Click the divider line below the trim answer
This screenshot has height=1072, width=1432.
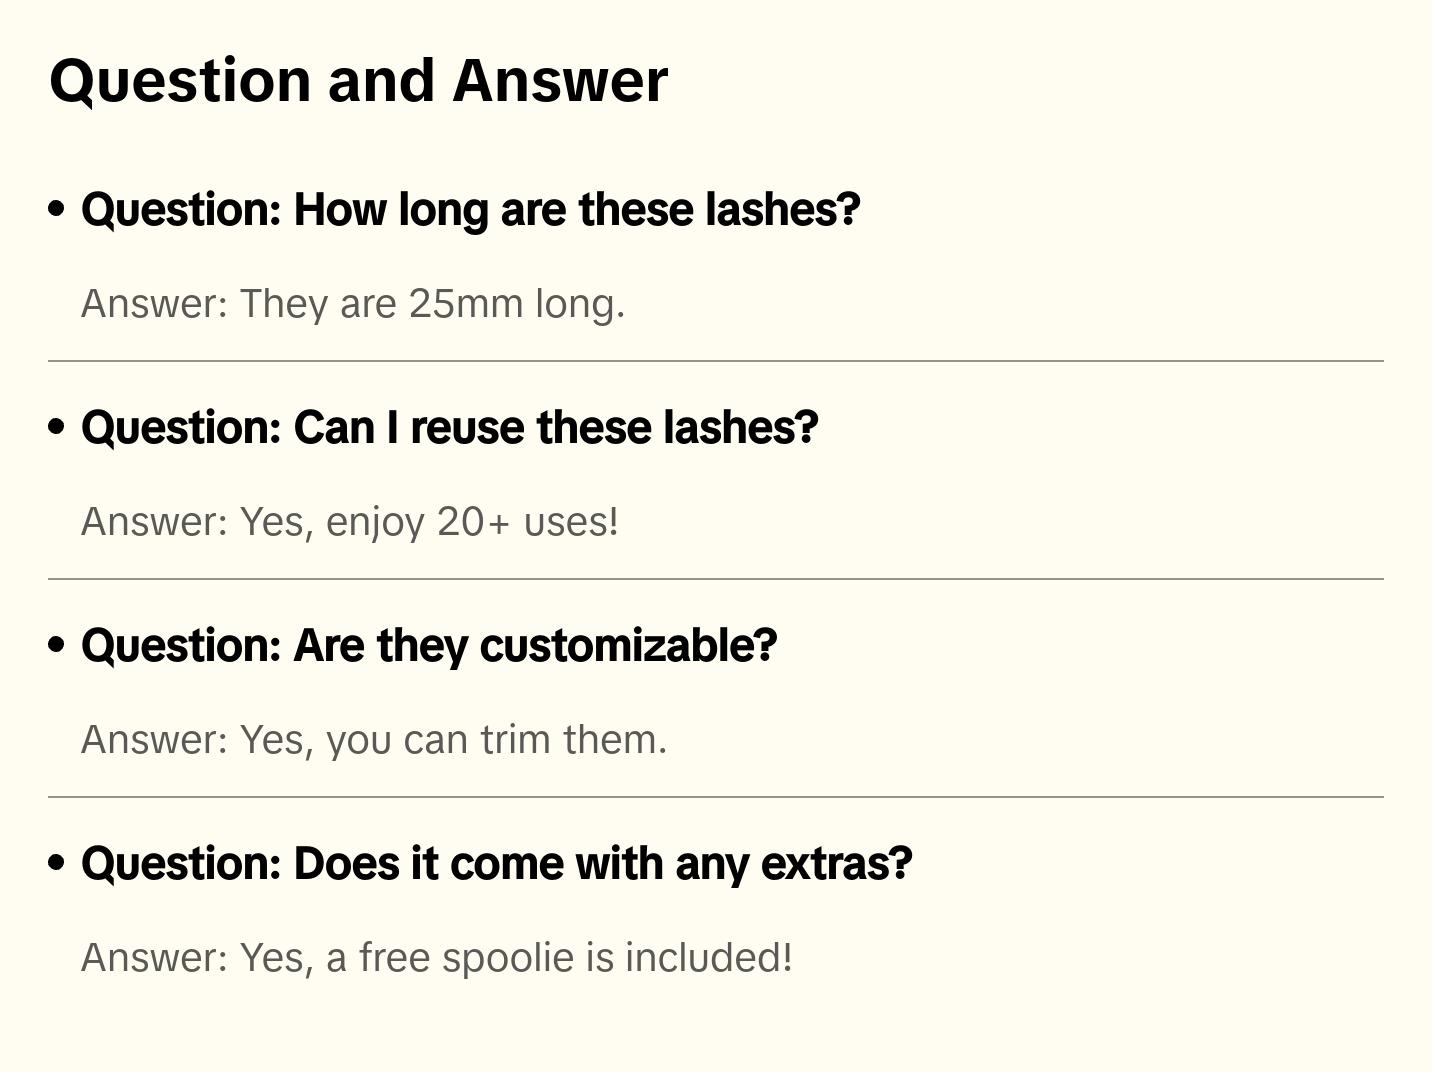point(716,797)
